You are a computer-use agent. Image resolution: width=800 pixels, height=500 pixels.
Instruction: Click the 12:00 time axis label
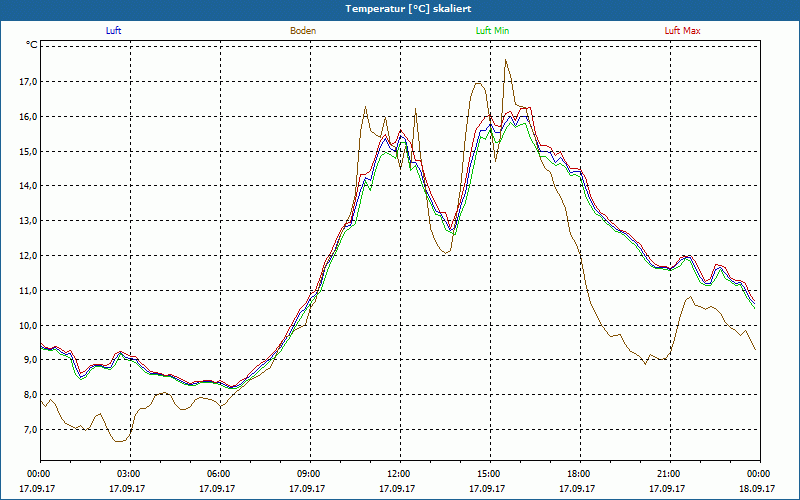[x=397, y=473]
